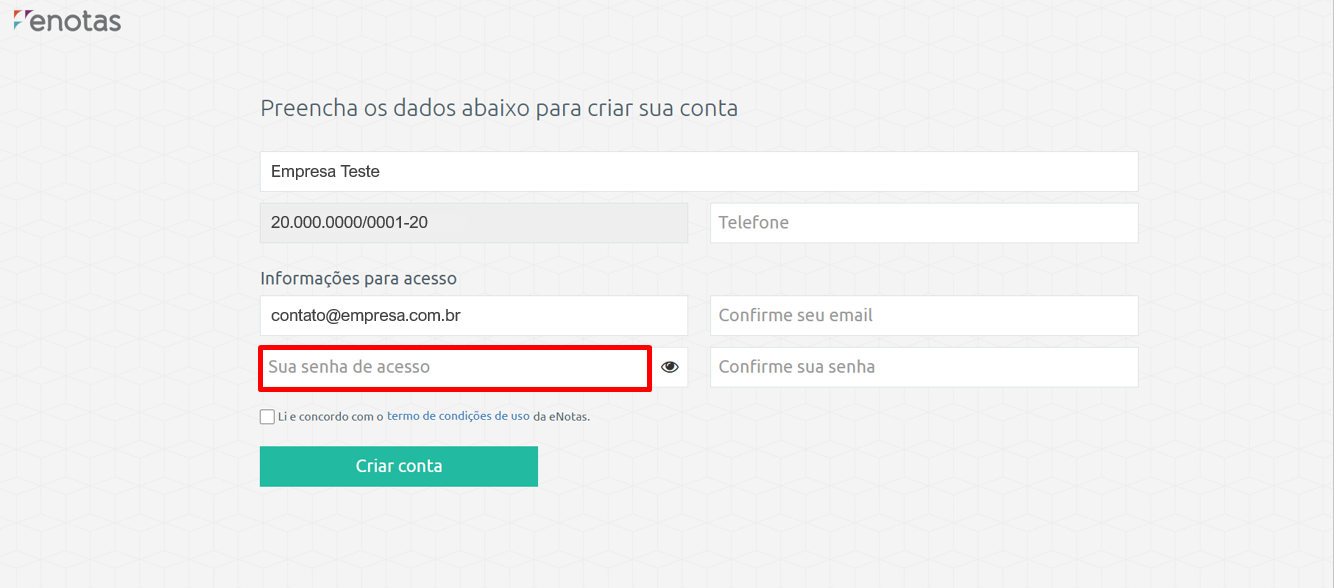This screenshot has height=588, width=1334.
Task: Open the termo de condições de uso link
Action: [x=458, y=416]
